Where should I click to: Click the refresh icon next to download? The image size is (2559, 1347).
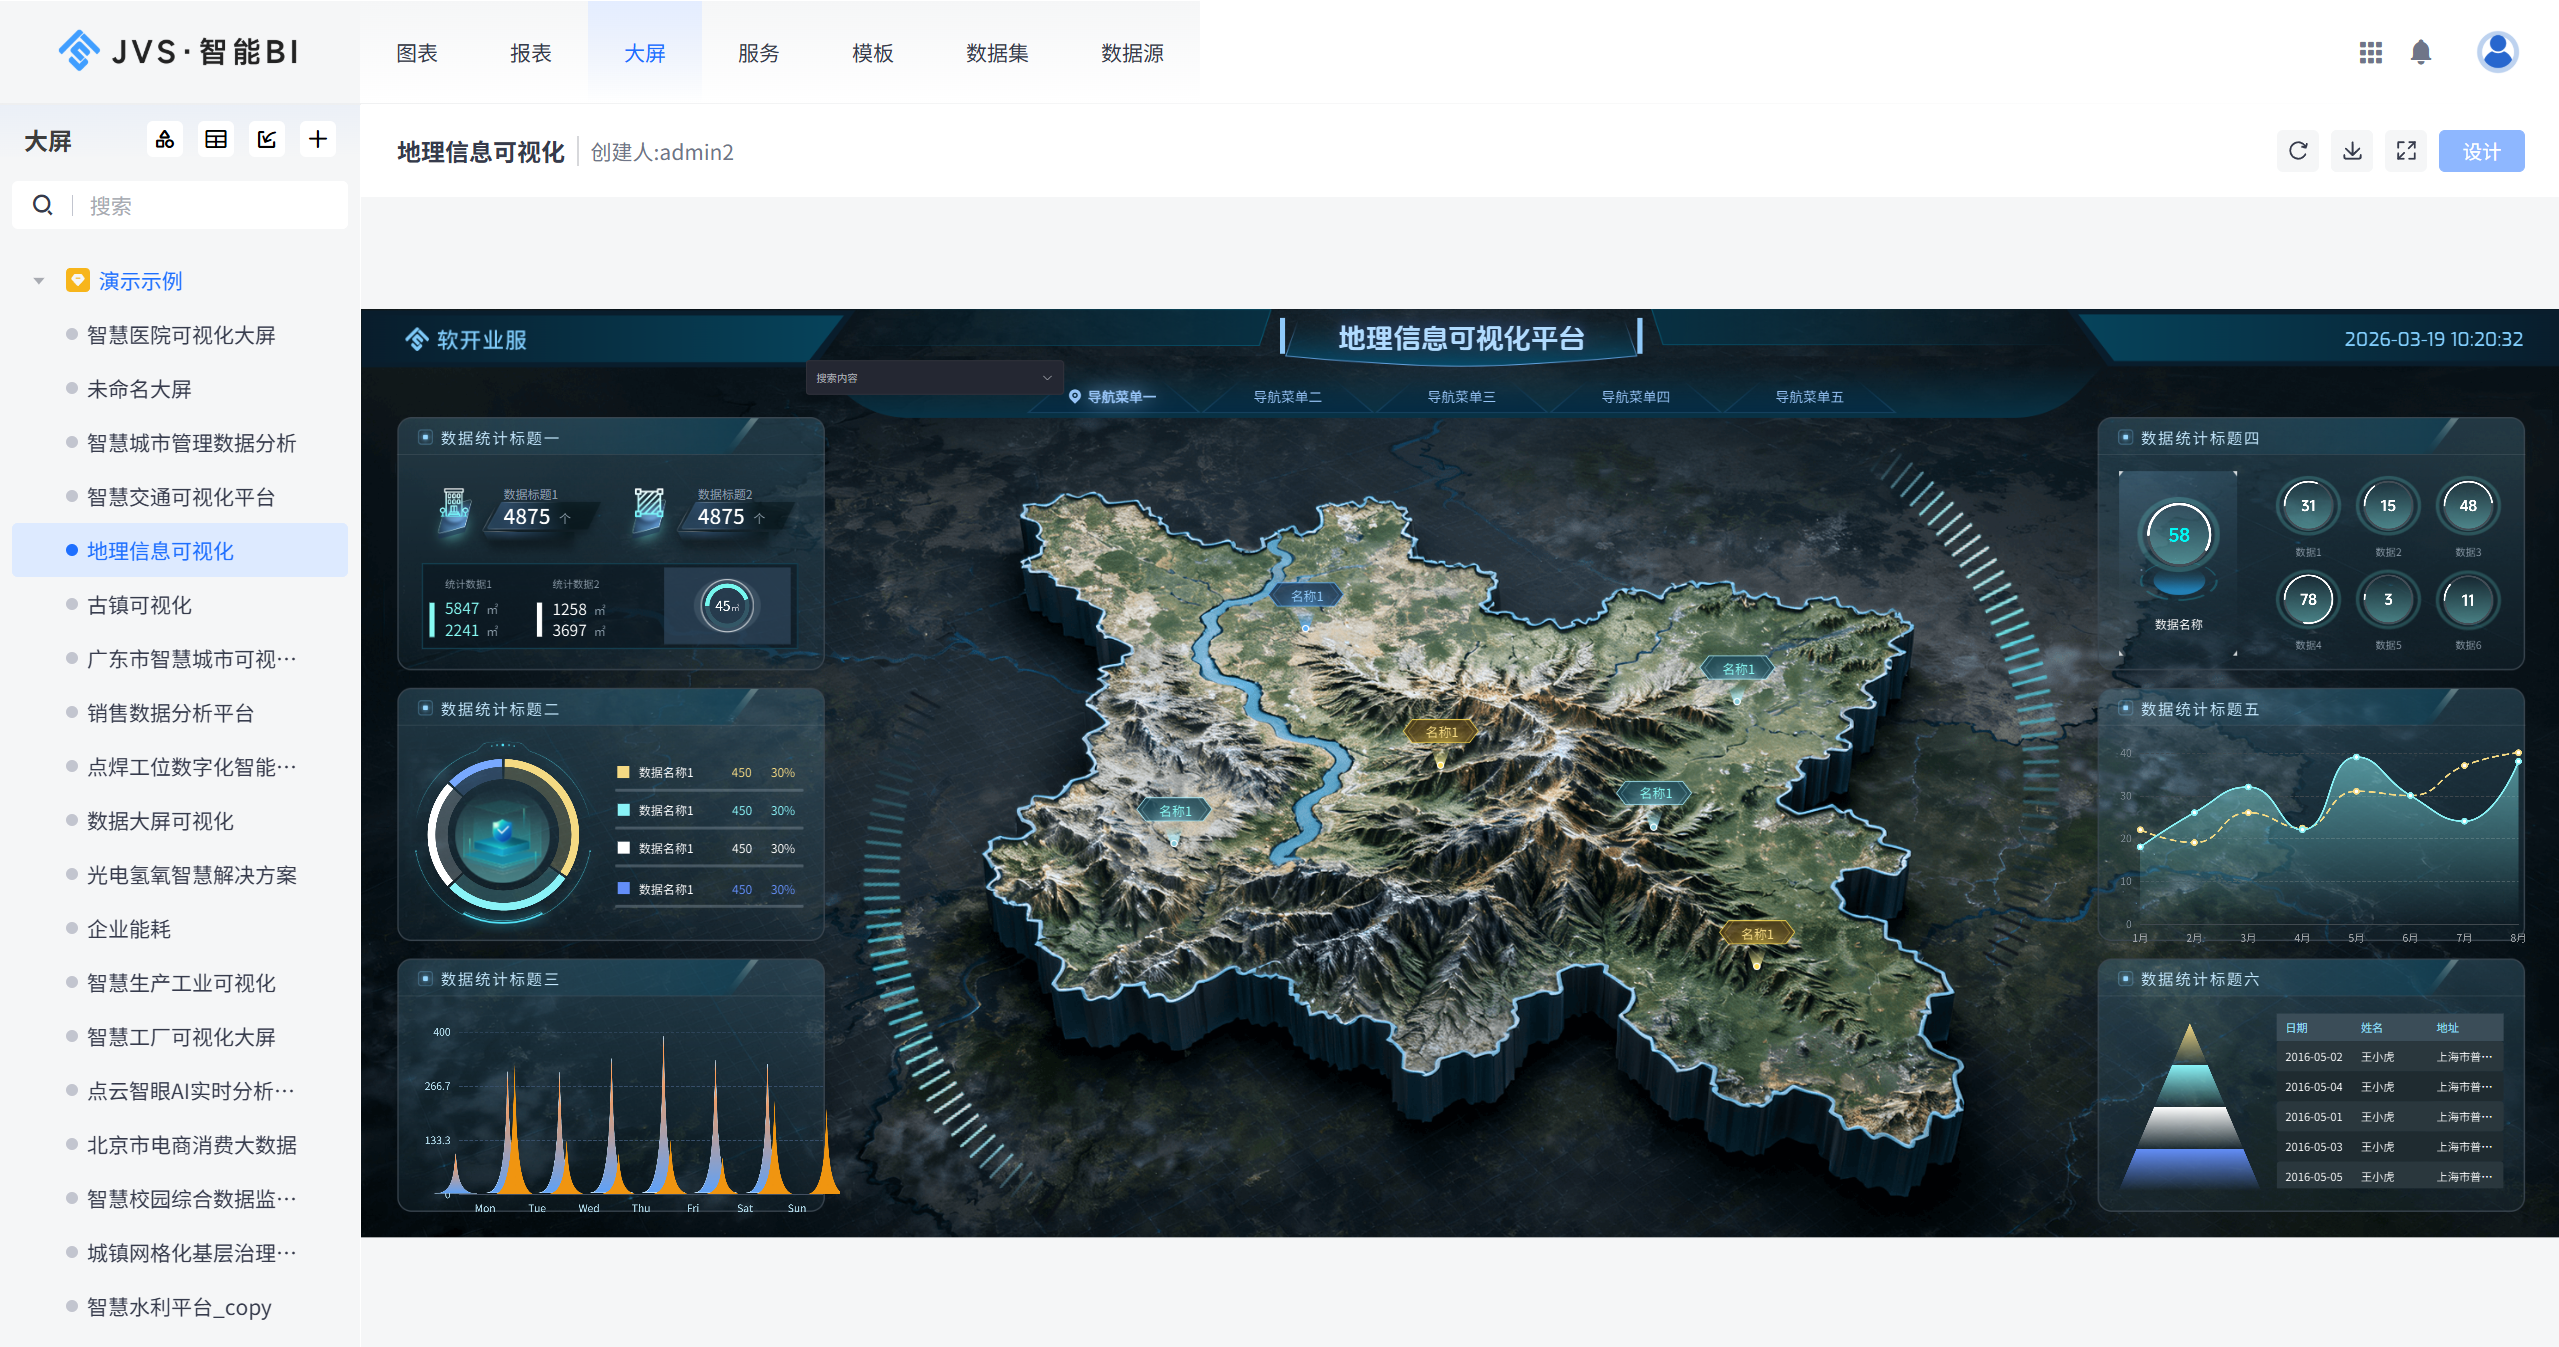click(x=2298, y=151)
